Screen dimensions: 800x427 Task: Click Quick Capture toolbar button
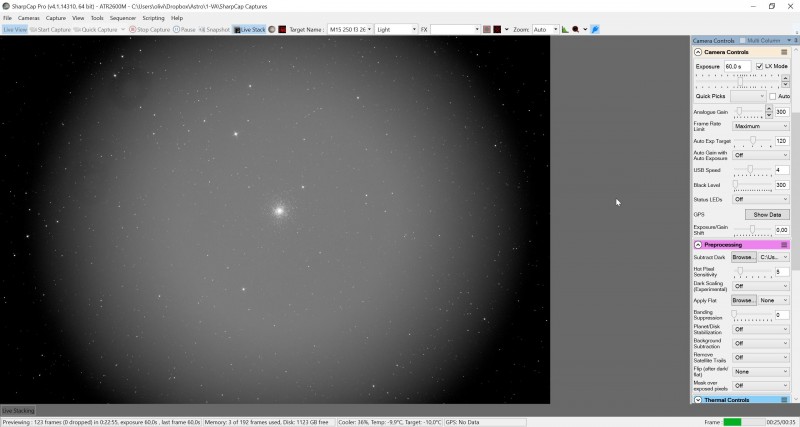[95, 30]
